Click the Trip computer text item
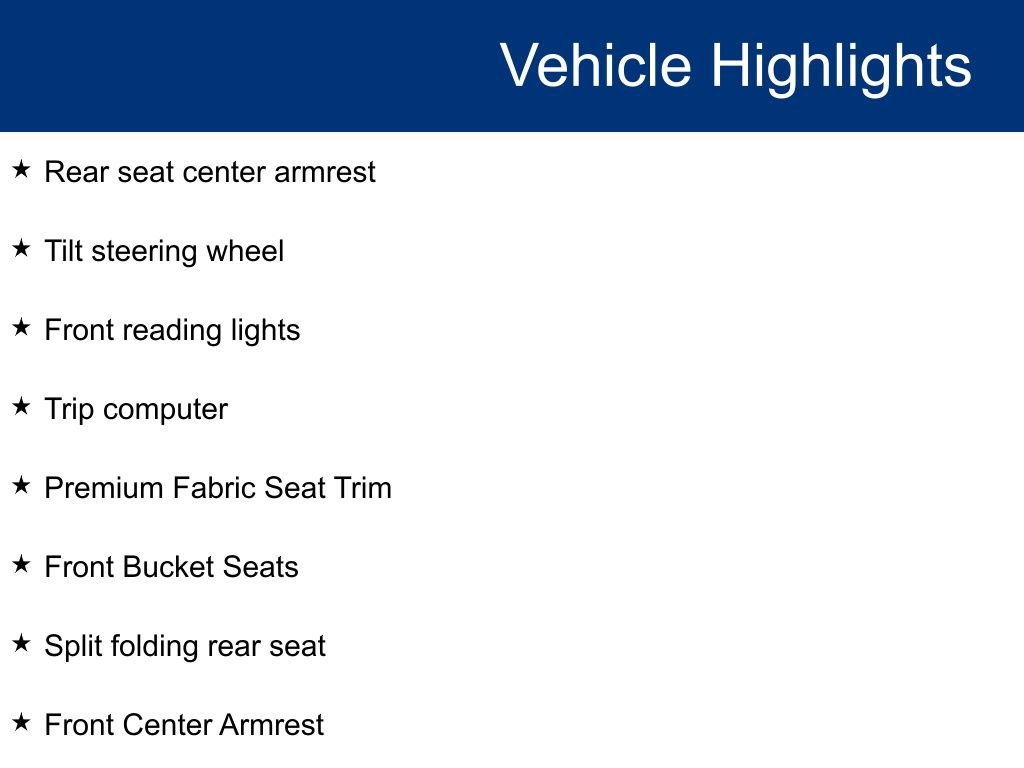This screenshot has height=768, width=1024. tap(136, 409)
